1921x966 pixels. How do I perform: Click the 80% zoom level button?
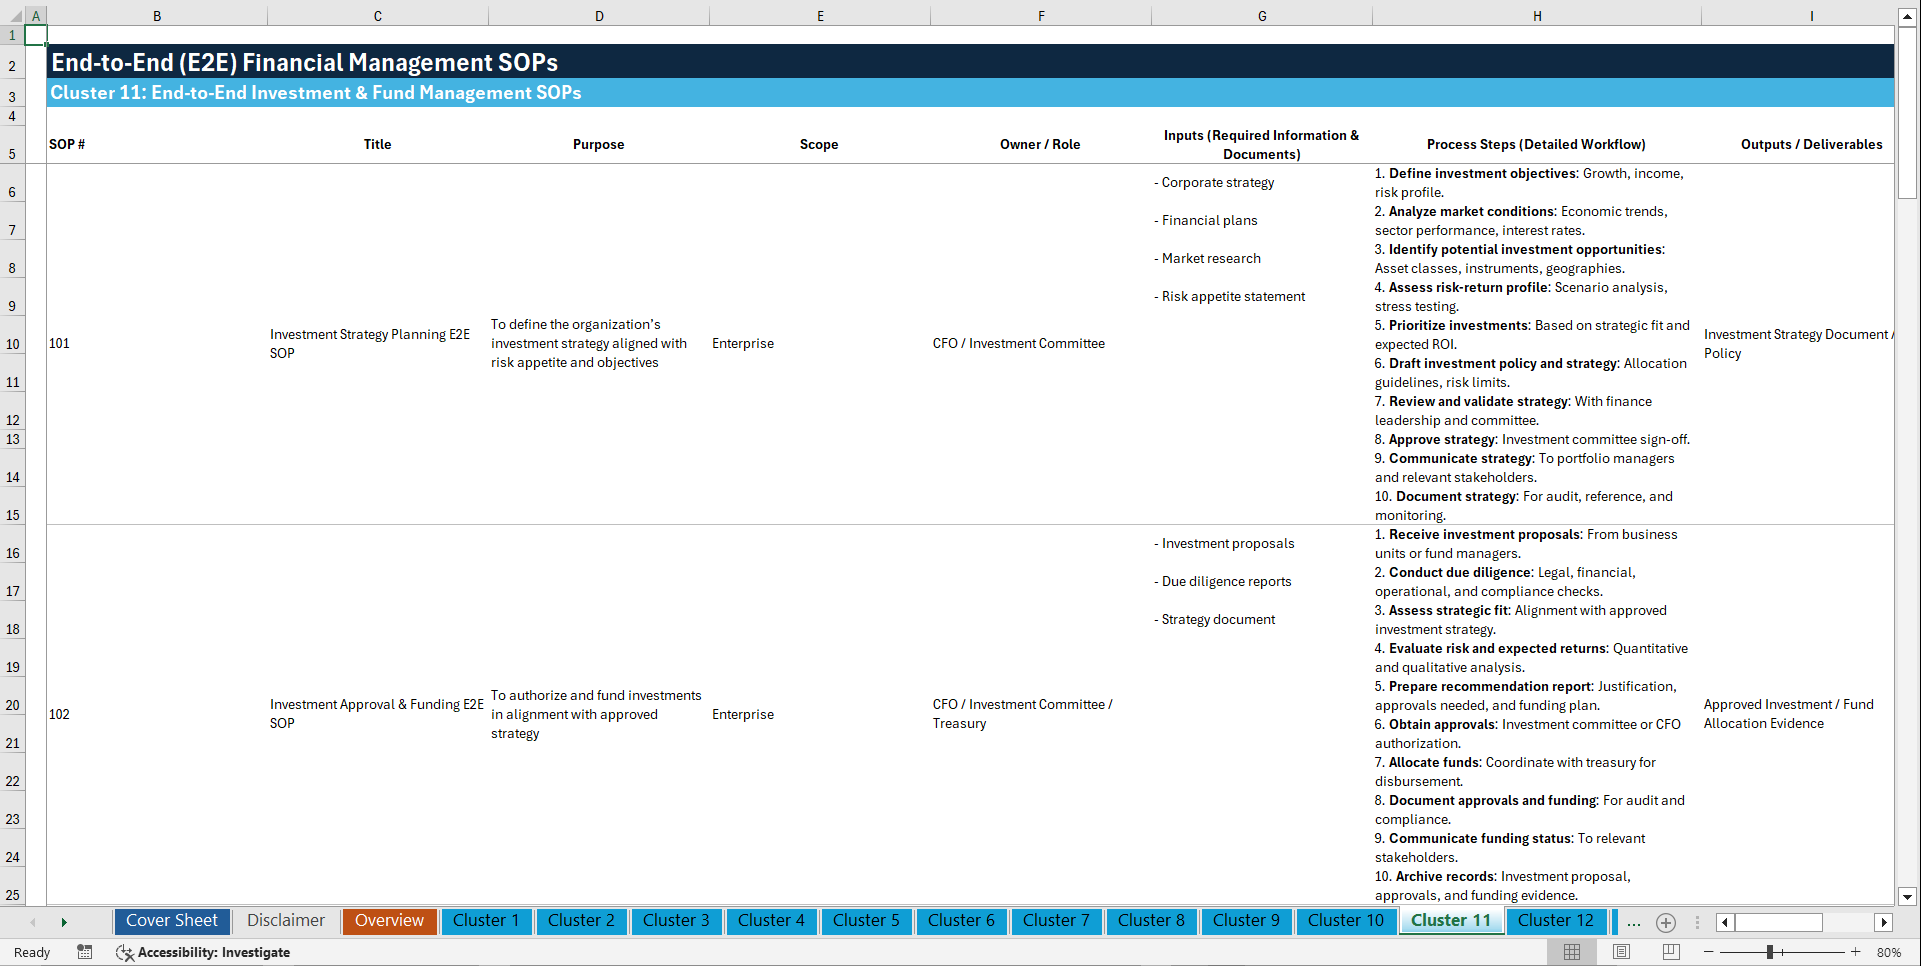click(x=1891, y=952)
